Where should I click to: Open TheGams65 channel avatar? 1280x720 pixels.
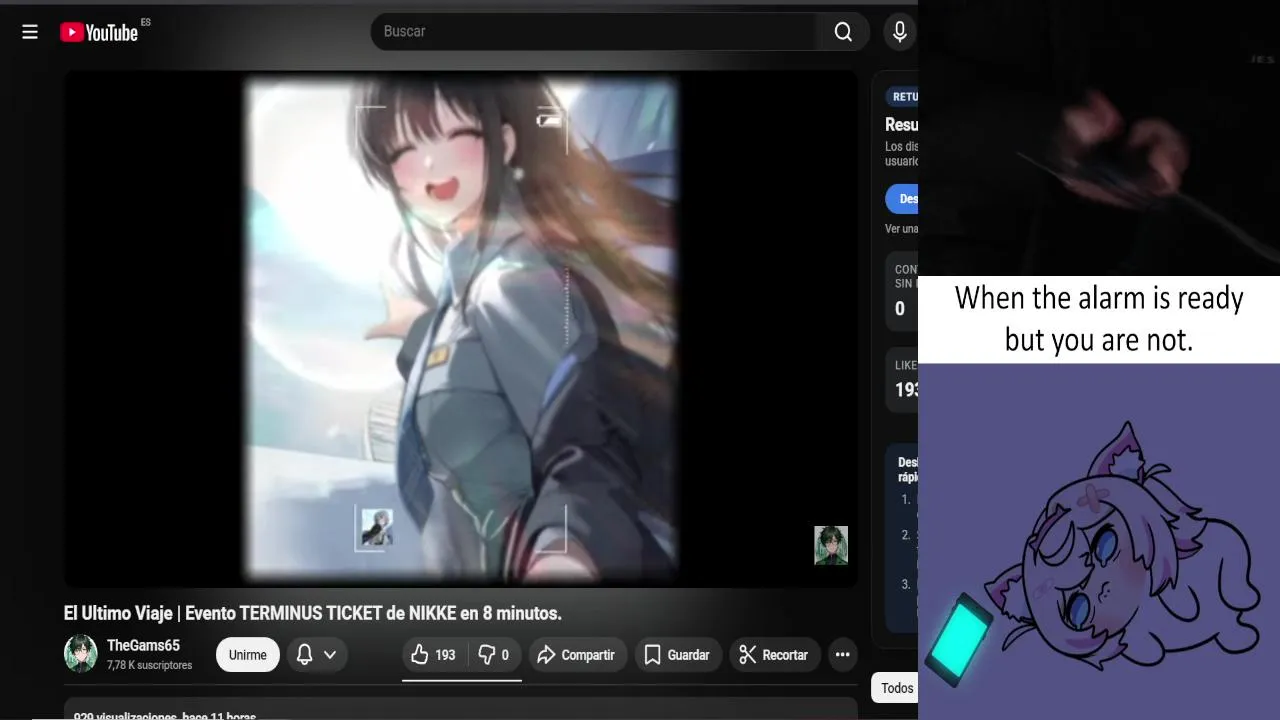[x=81, y=654]
